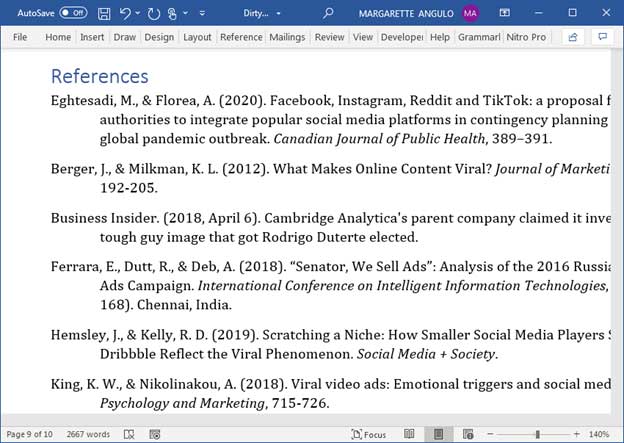Open the Home tab

[x=58, y=37]
